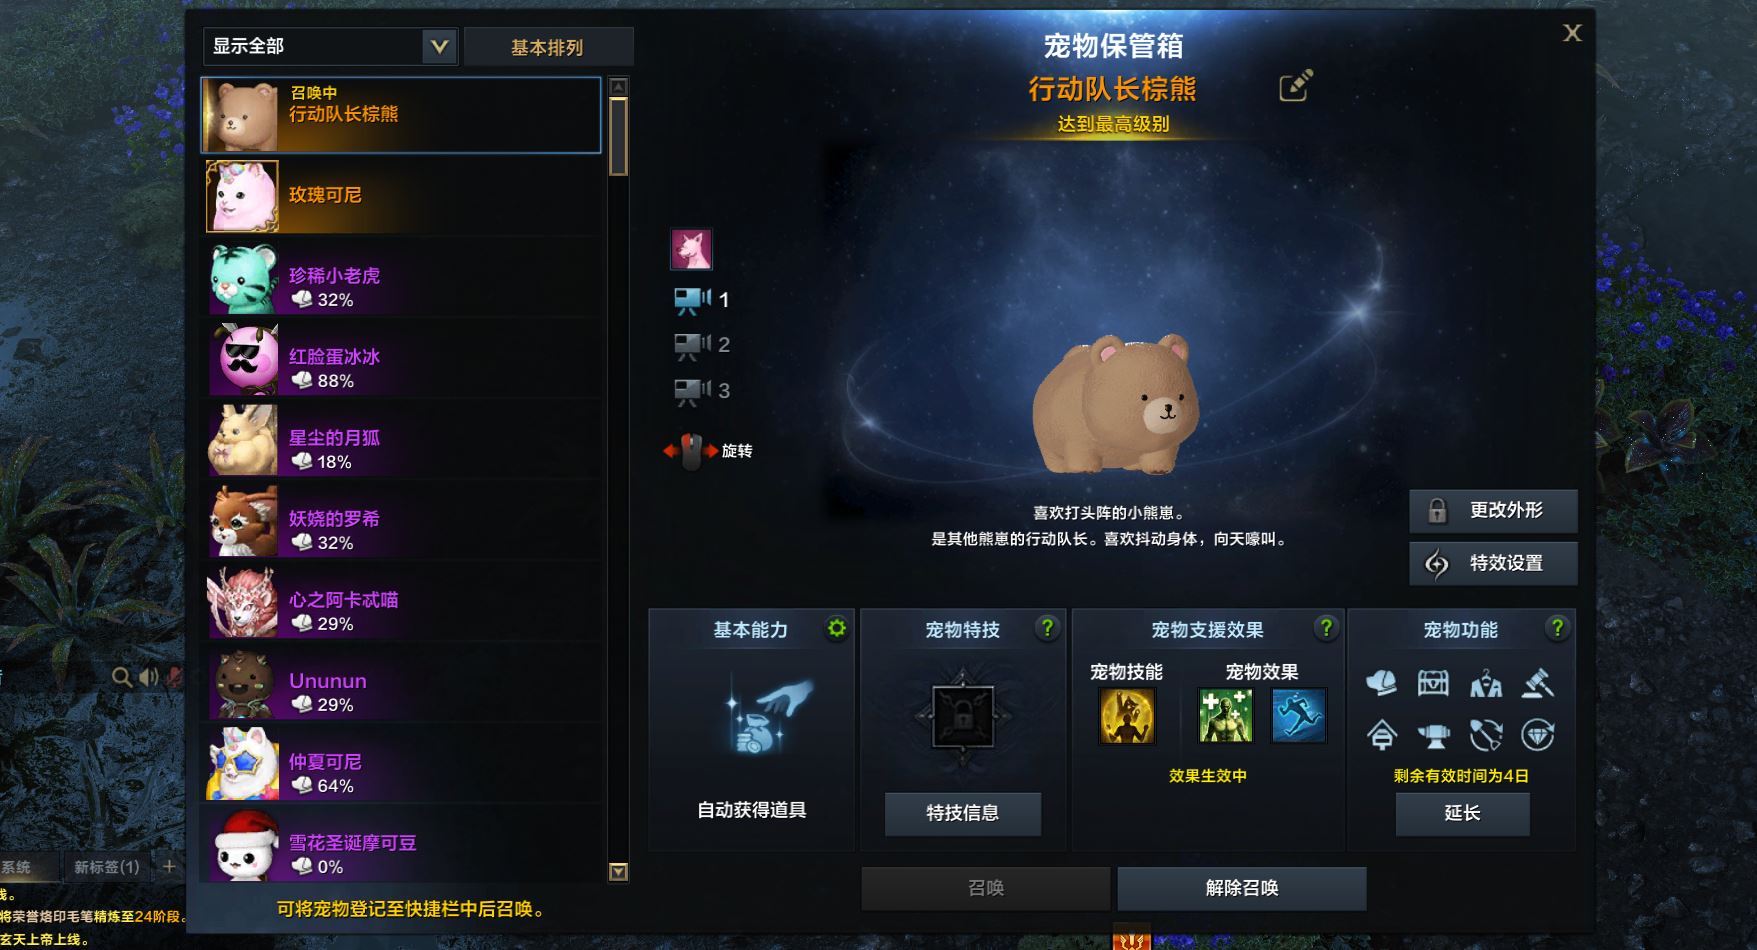Click the golden pet skill icon
The image size is (1757, 950).
[x=1127, y=716]
